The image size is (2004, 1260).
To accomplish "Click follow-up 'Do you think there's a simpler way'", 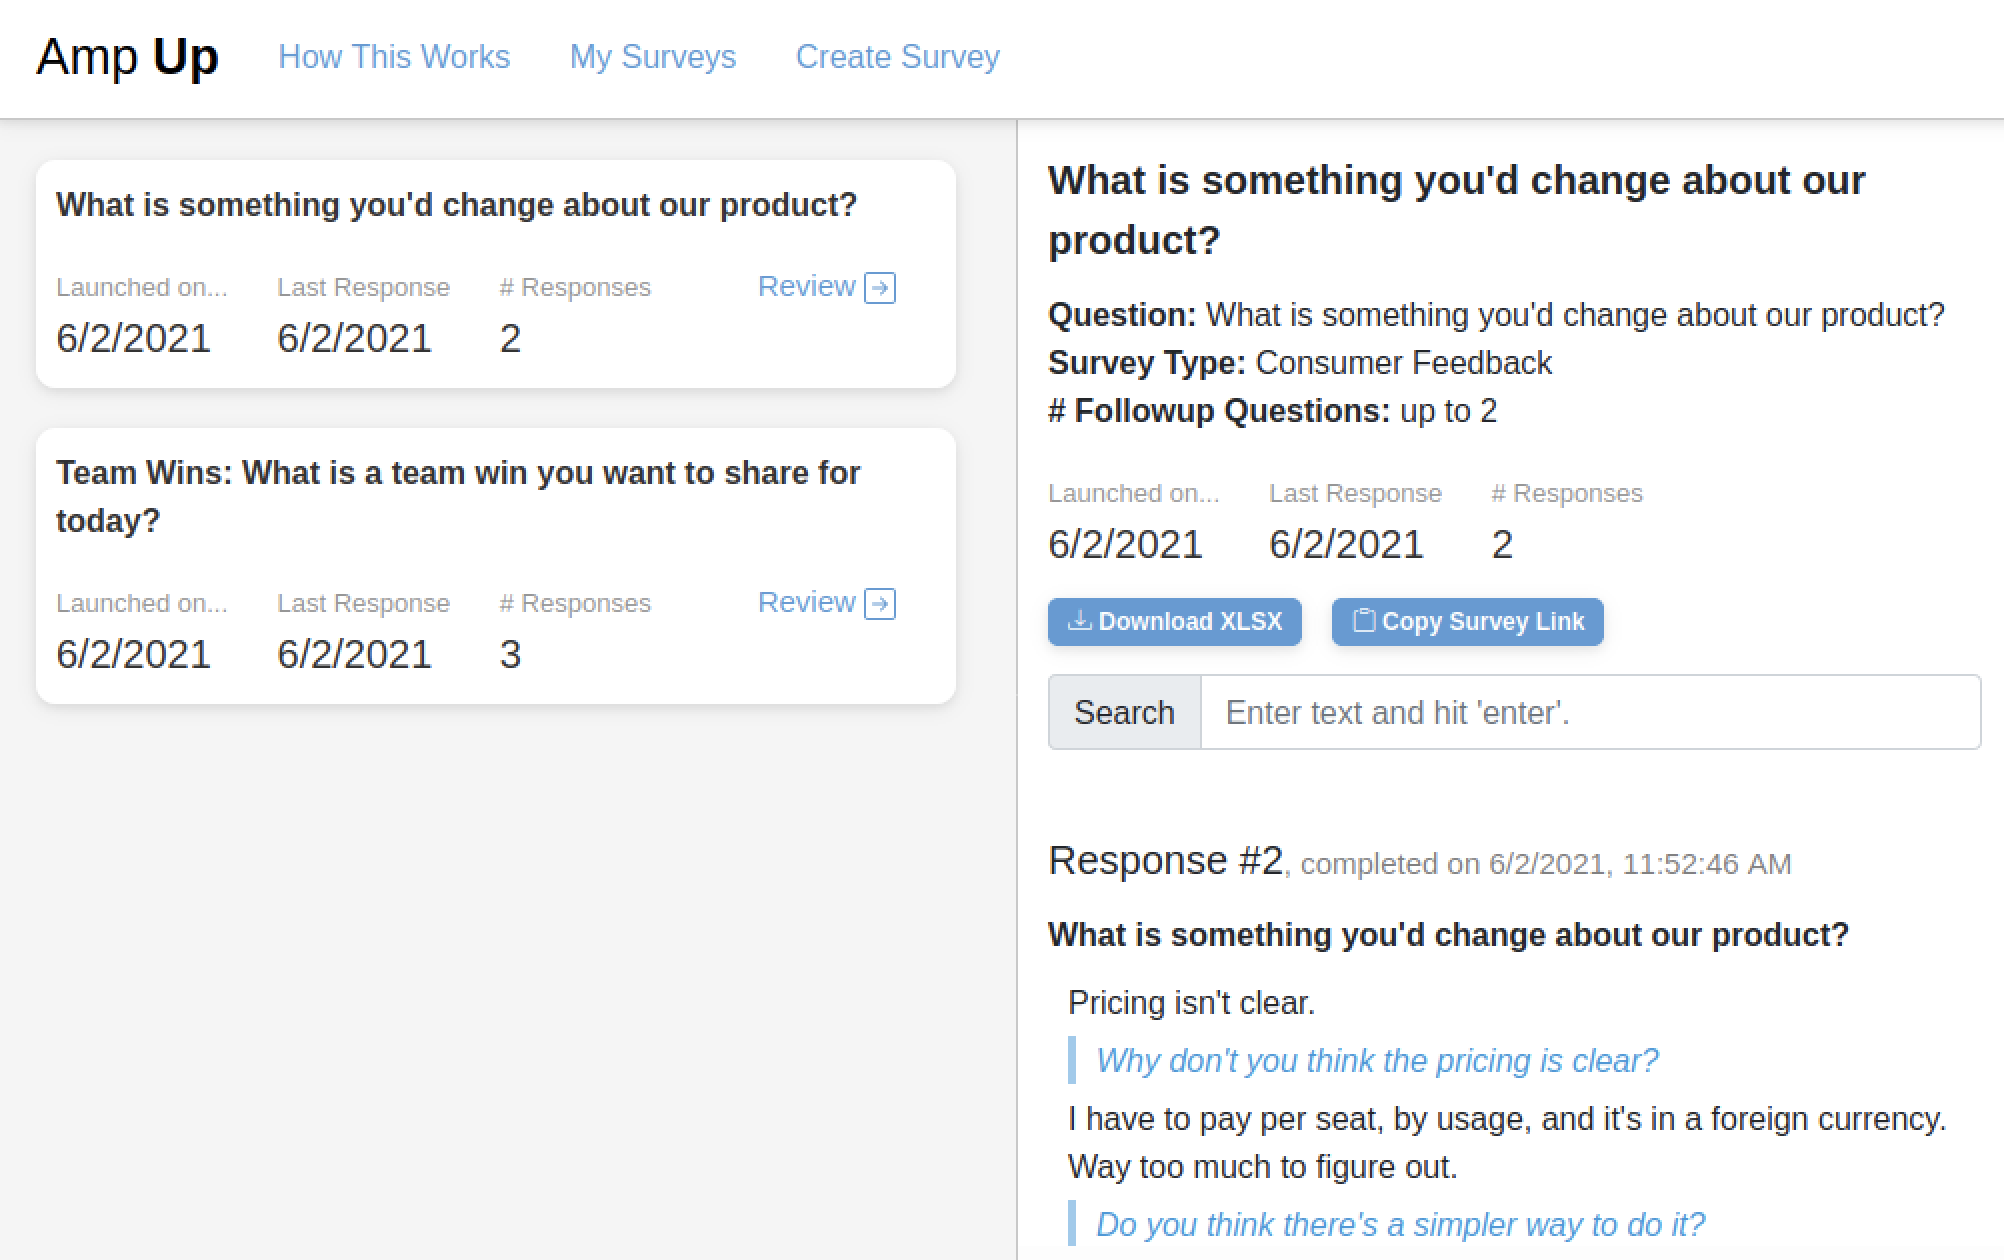I will 1400,1224.
